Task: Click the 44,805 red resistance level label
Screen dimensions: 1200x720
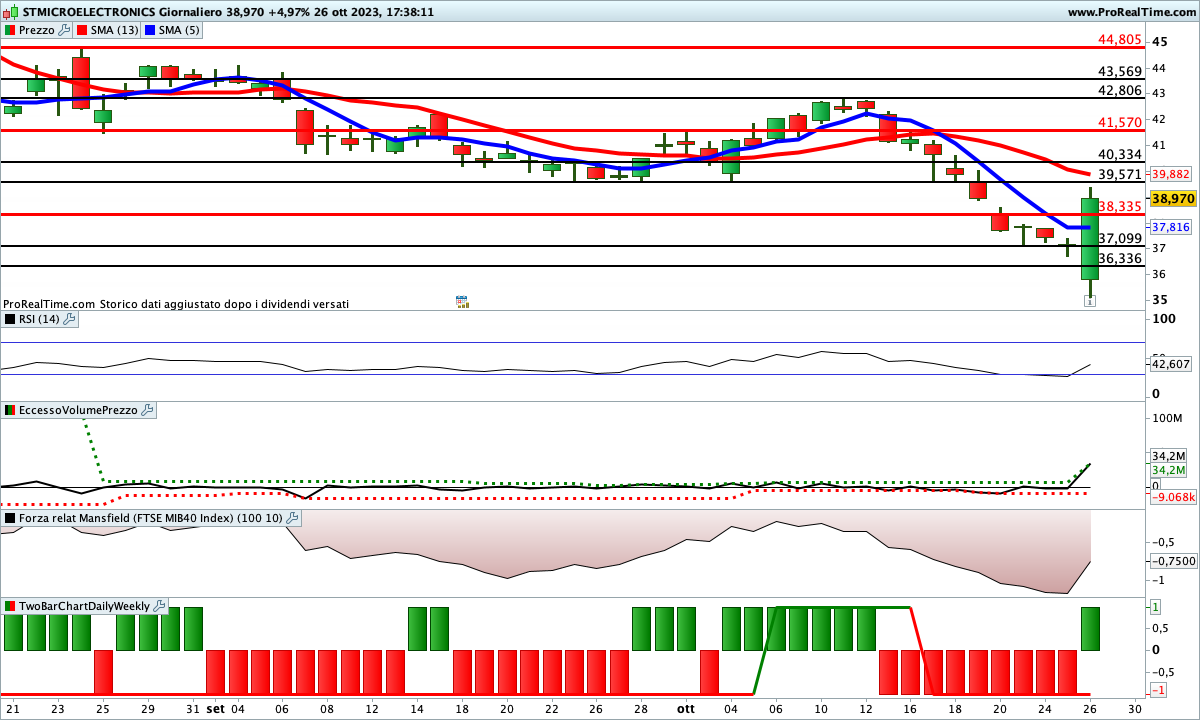Action: pyautogui.click(x=1119, y=40)
